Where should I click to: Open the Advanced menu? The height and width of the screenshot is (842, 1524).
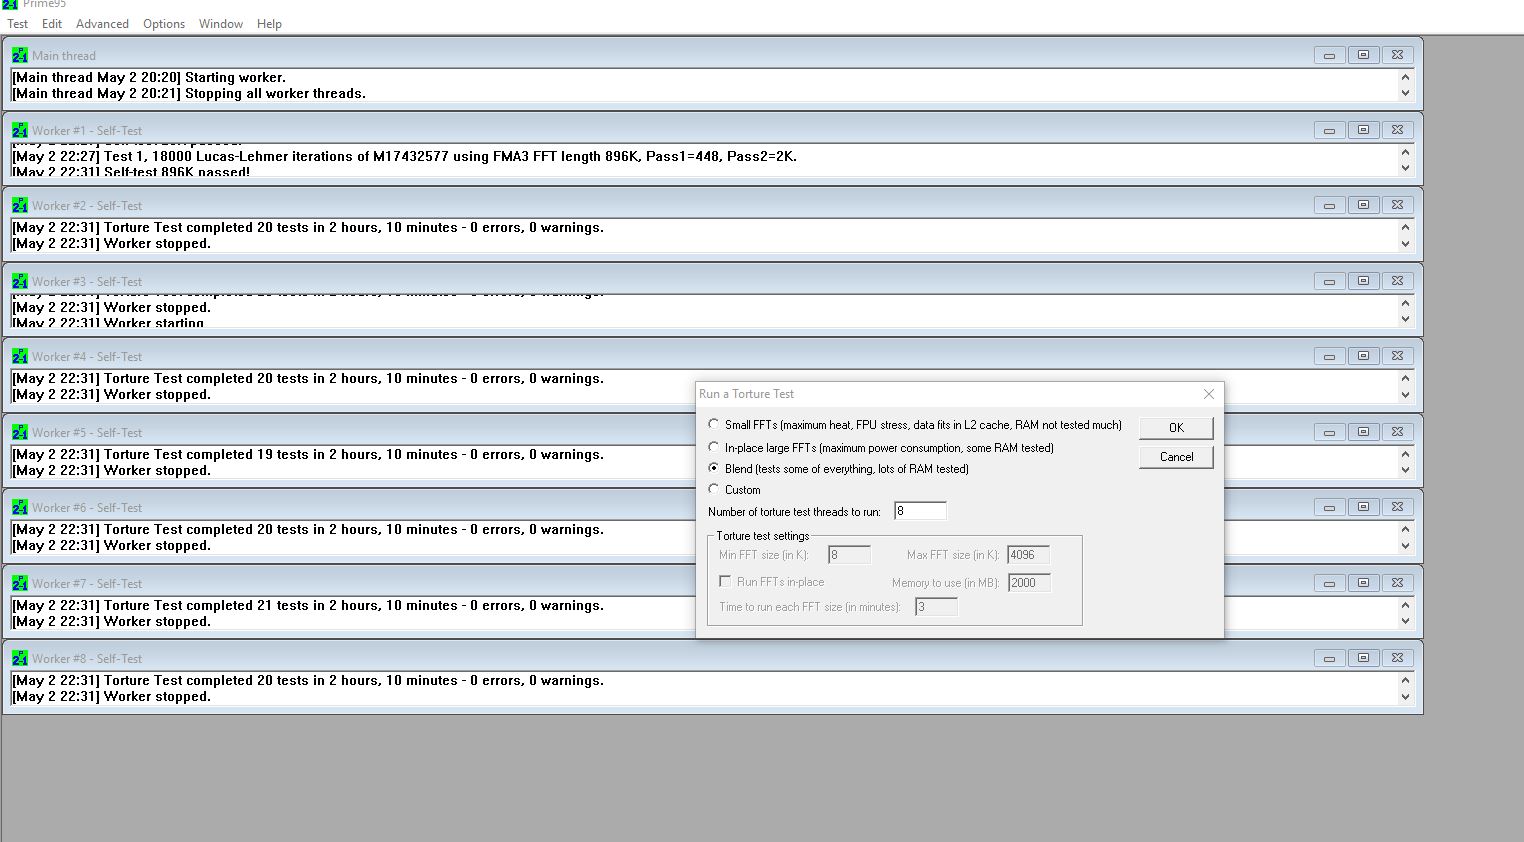point(102,24)
